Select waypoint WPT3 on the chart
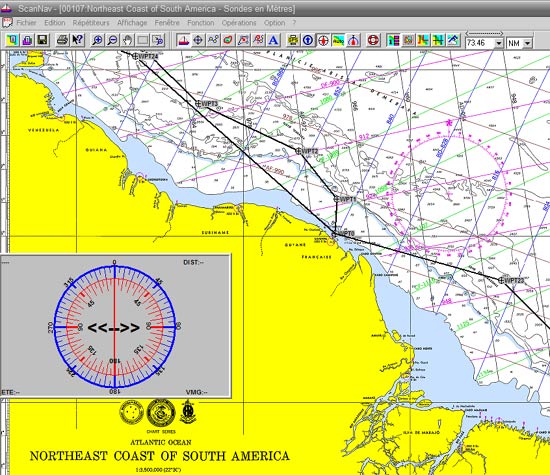Viewport: 550px width, 475px height. (x=199, y=103)
